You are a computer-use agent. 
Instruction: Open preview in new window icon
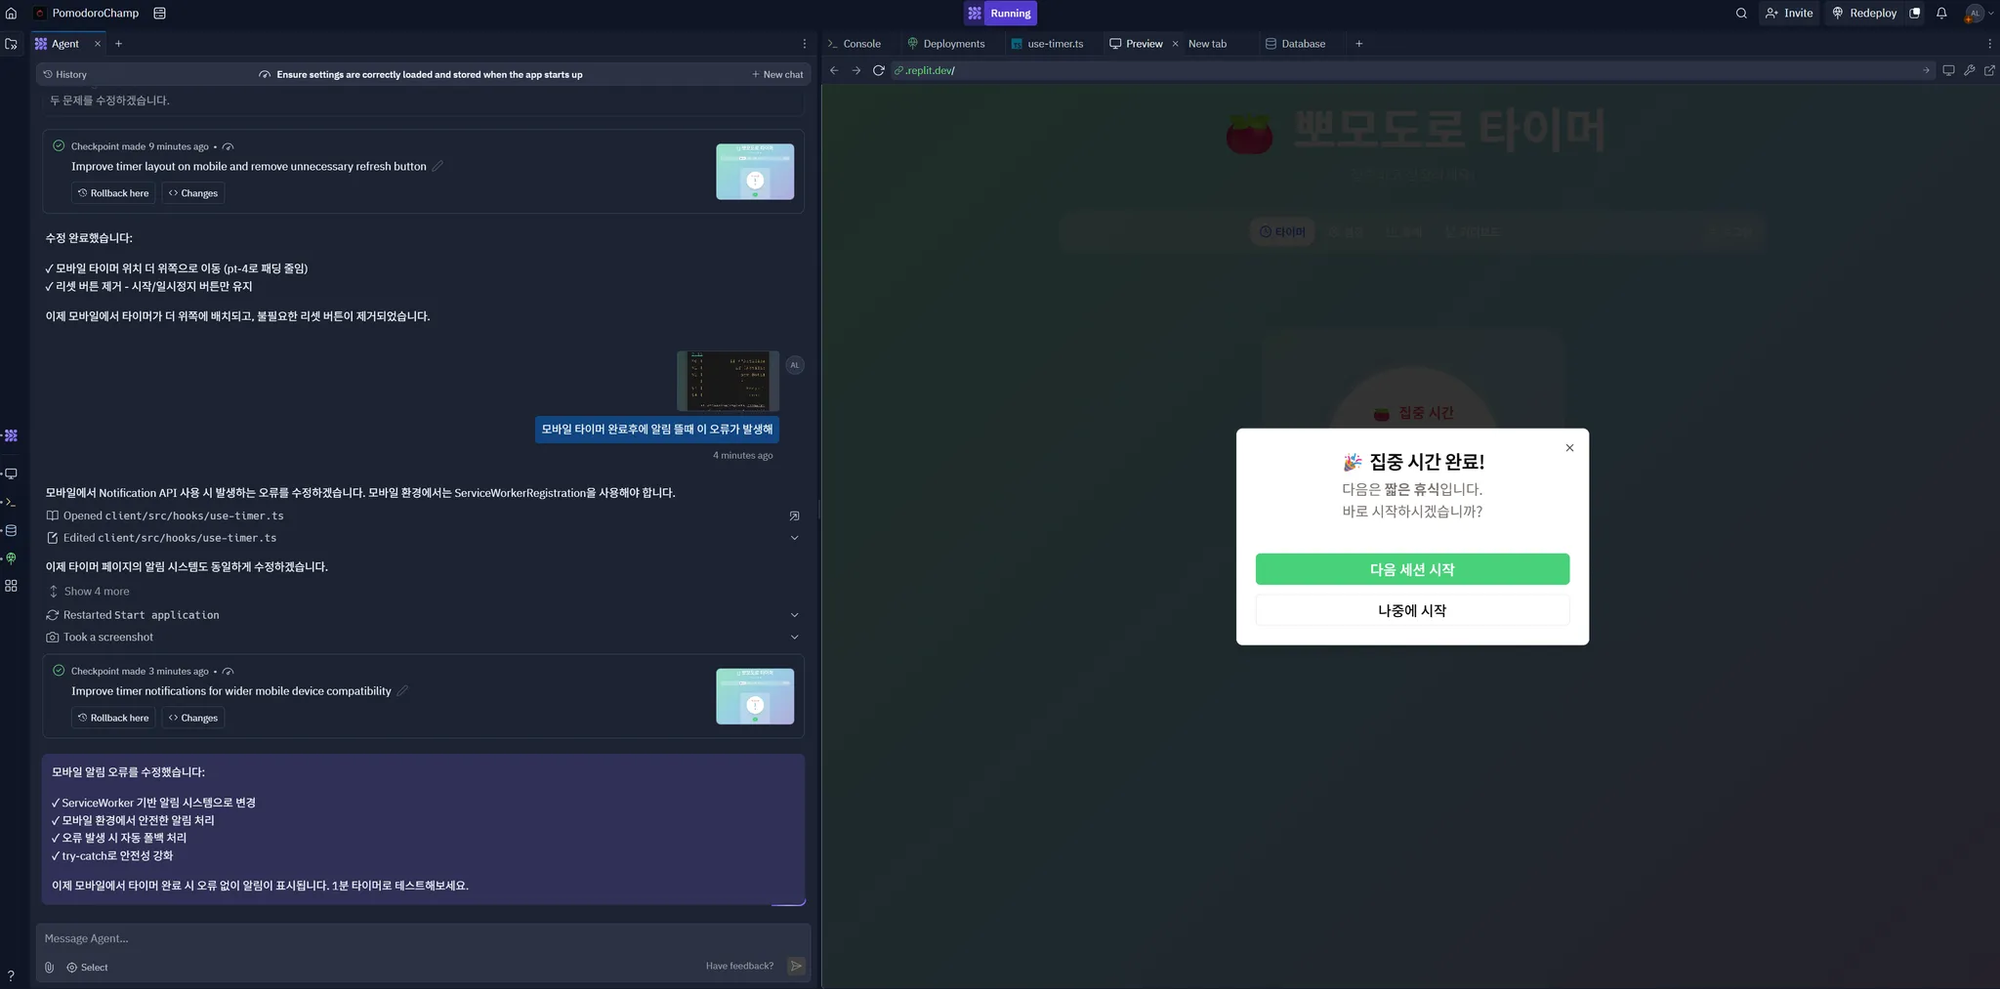[1989, 71]
